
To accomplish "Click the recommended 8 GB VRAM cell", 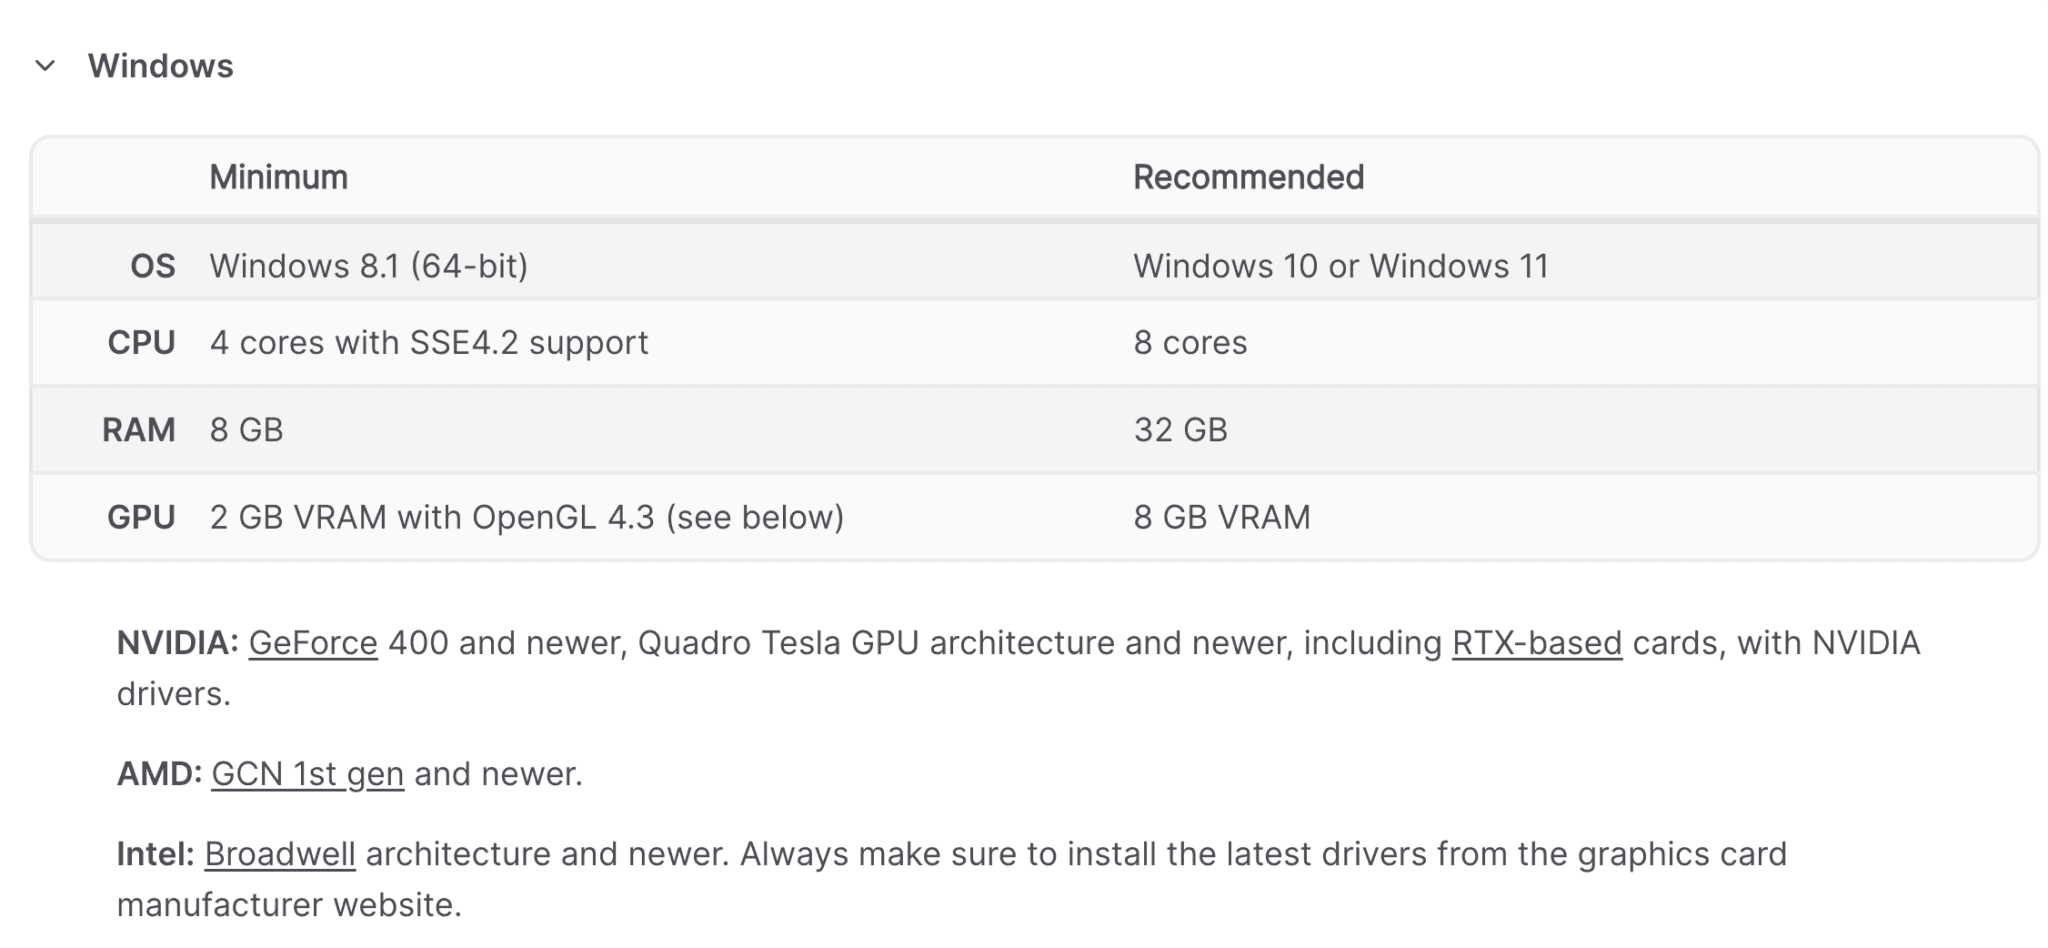I will pyautogui.click(x=1221, y=517).
